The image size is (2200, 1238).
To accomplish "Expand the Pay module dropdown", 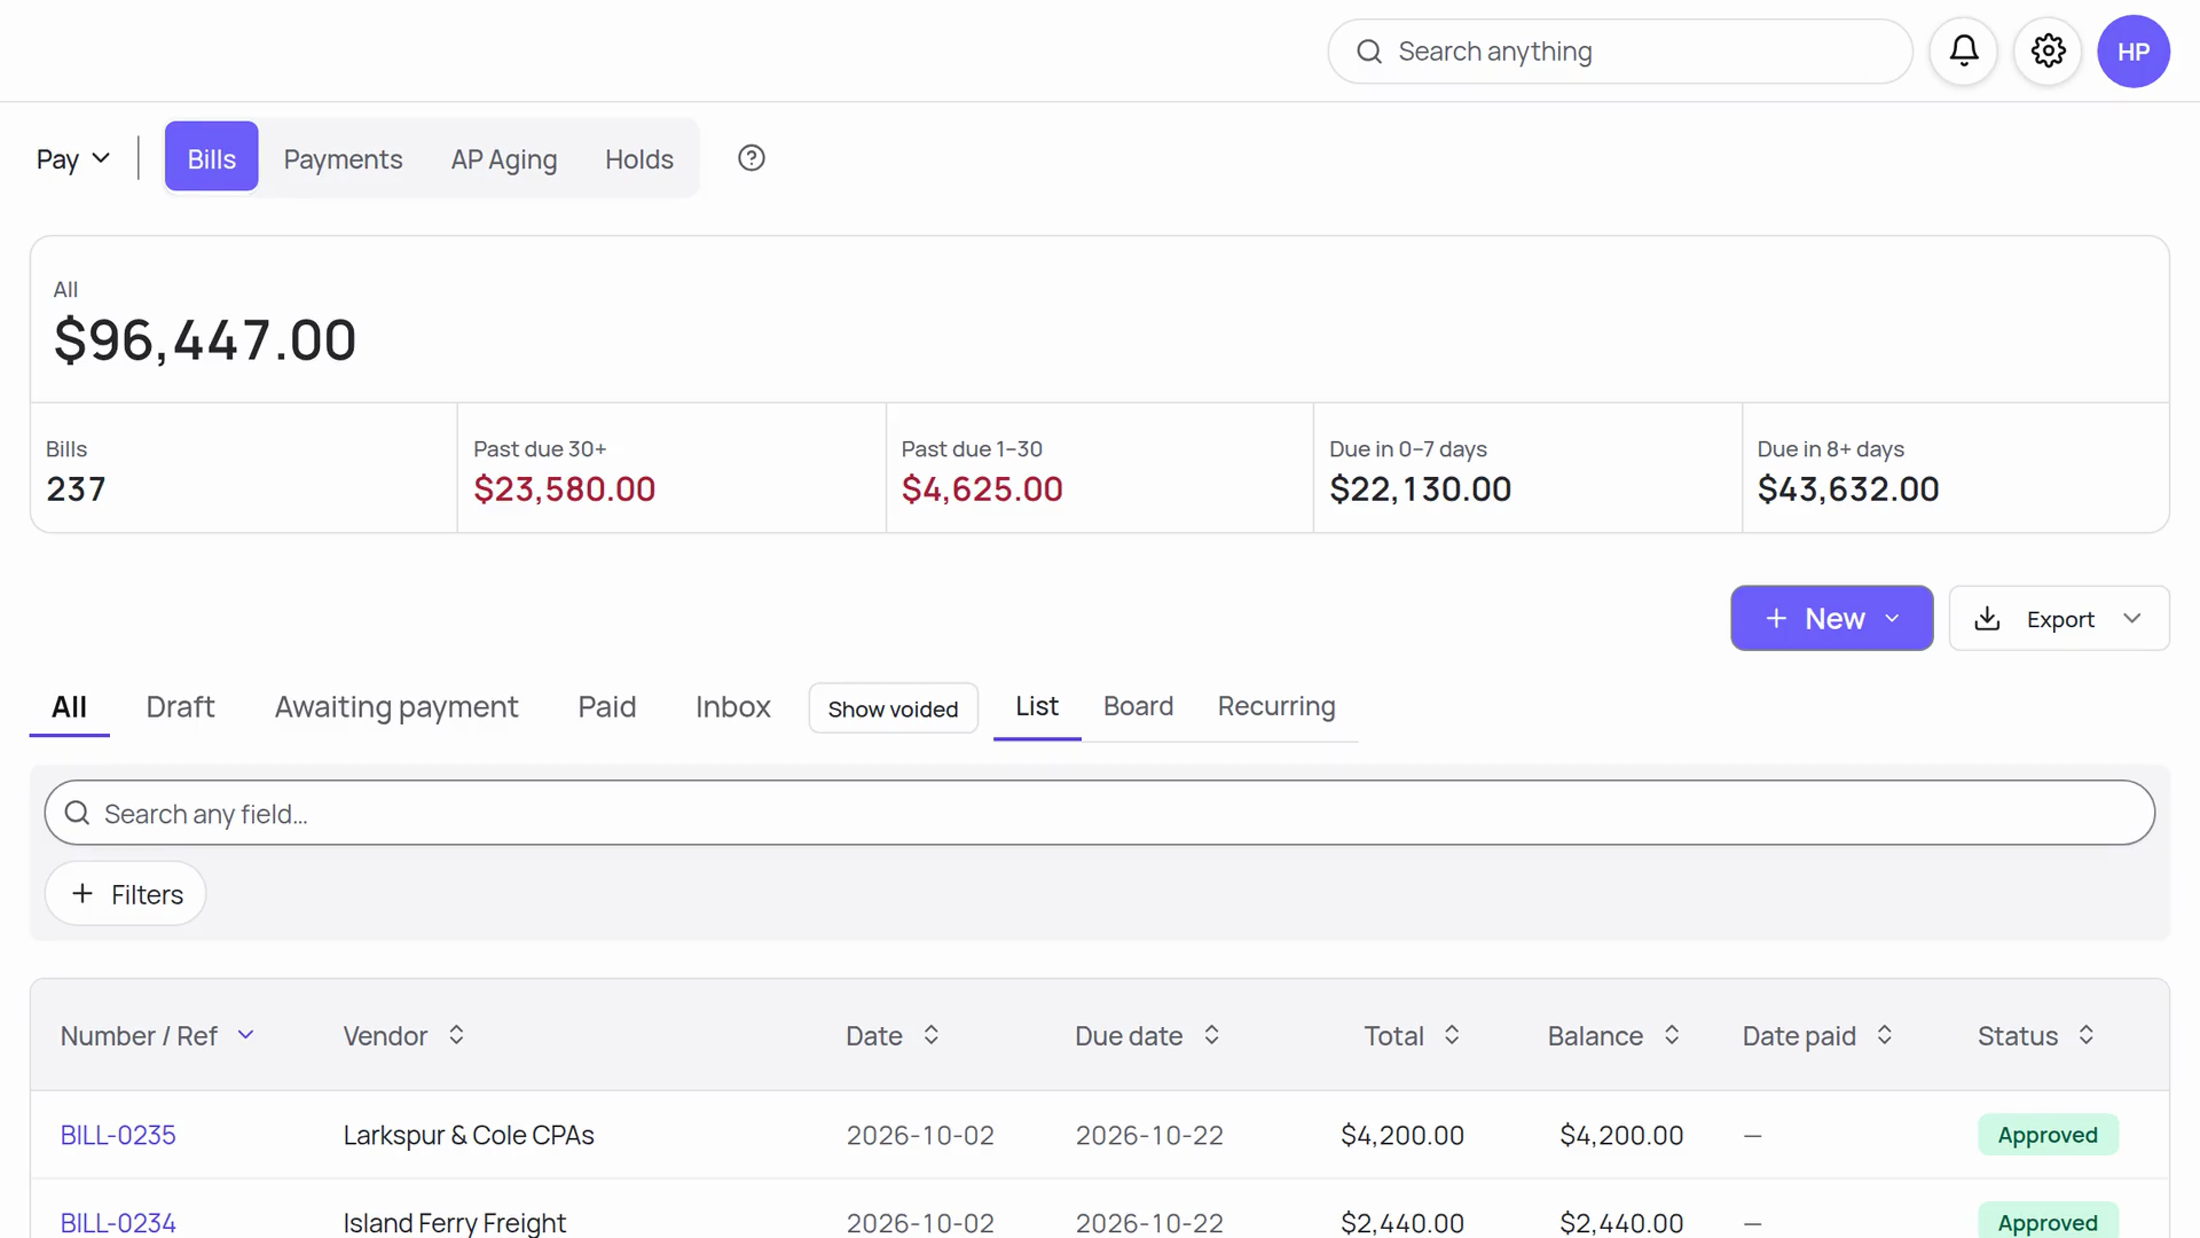I will point(73,158).
